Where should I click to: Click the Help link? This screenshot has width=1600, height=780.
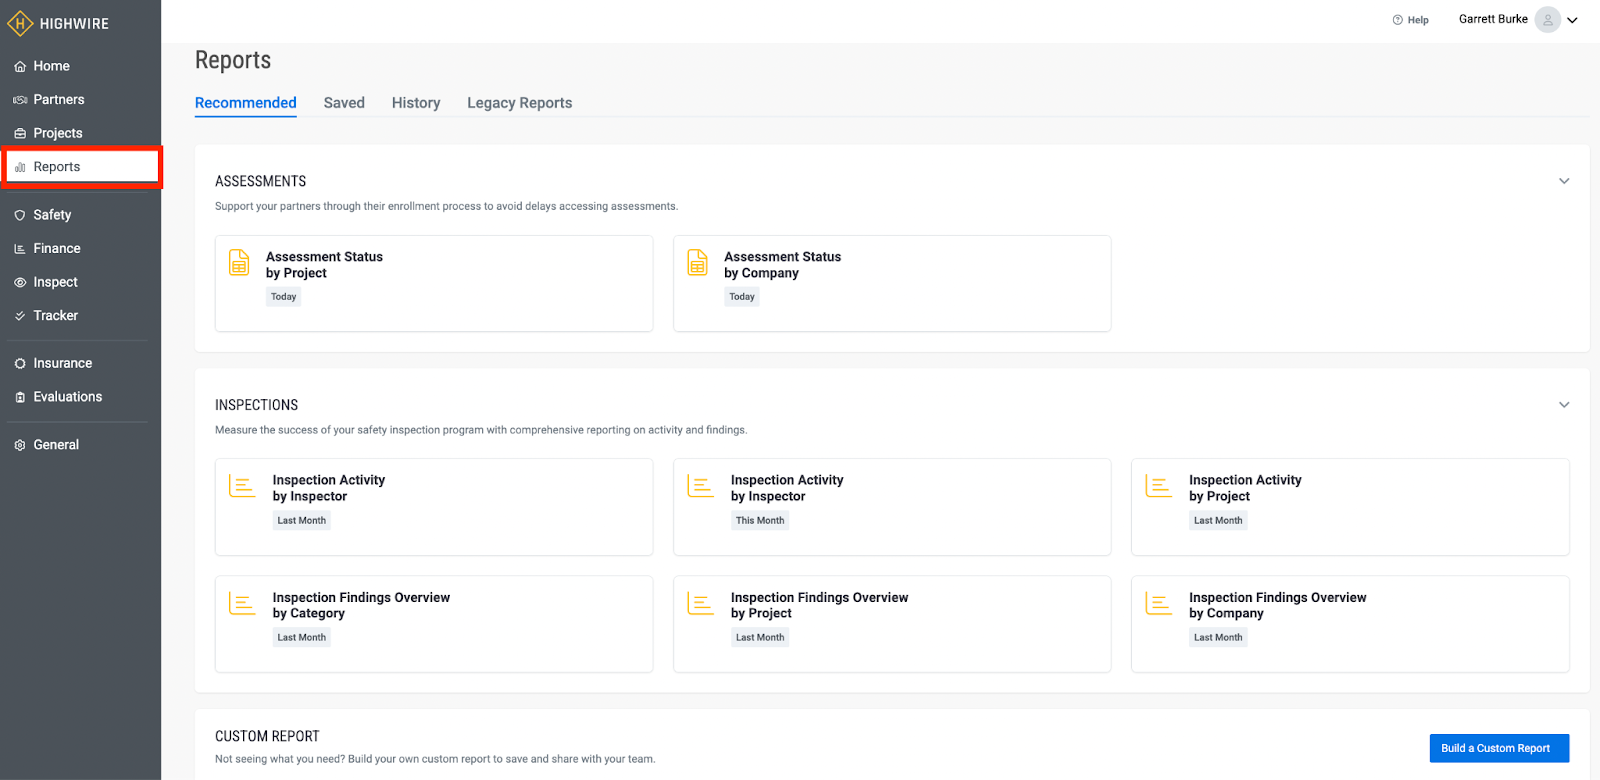pyautogui.click(x=1410, y=20)
